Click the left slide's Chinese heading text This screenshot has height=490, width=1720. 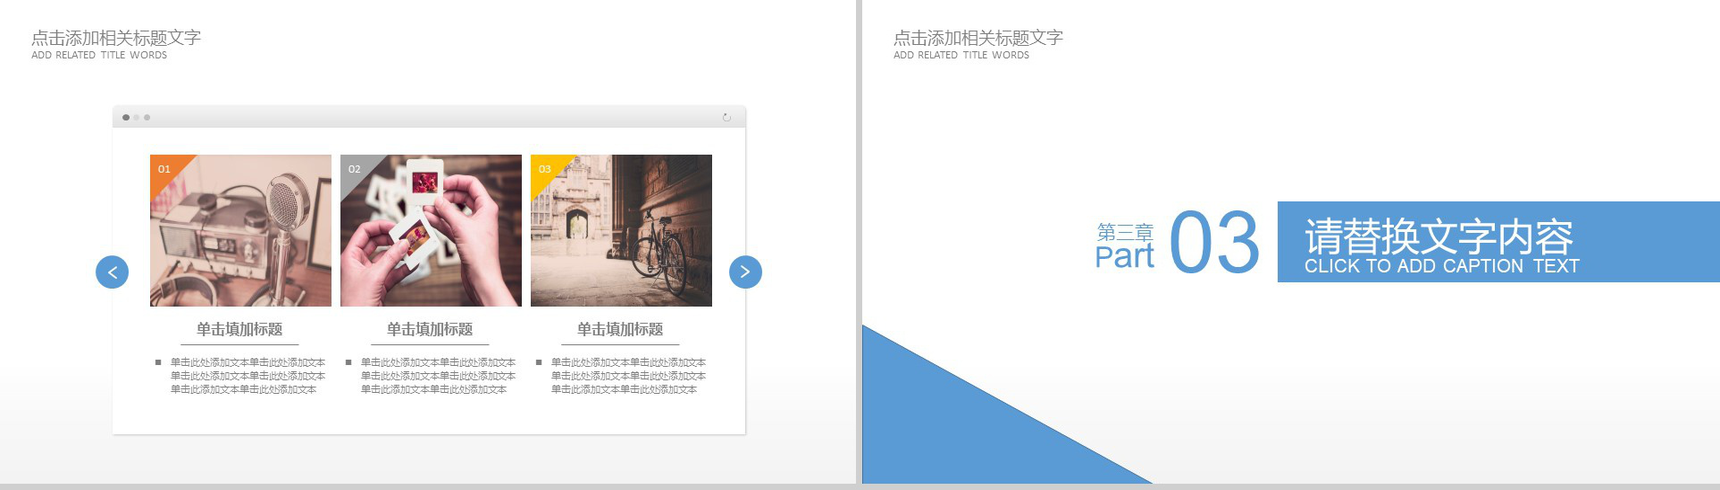coord(116,38)
